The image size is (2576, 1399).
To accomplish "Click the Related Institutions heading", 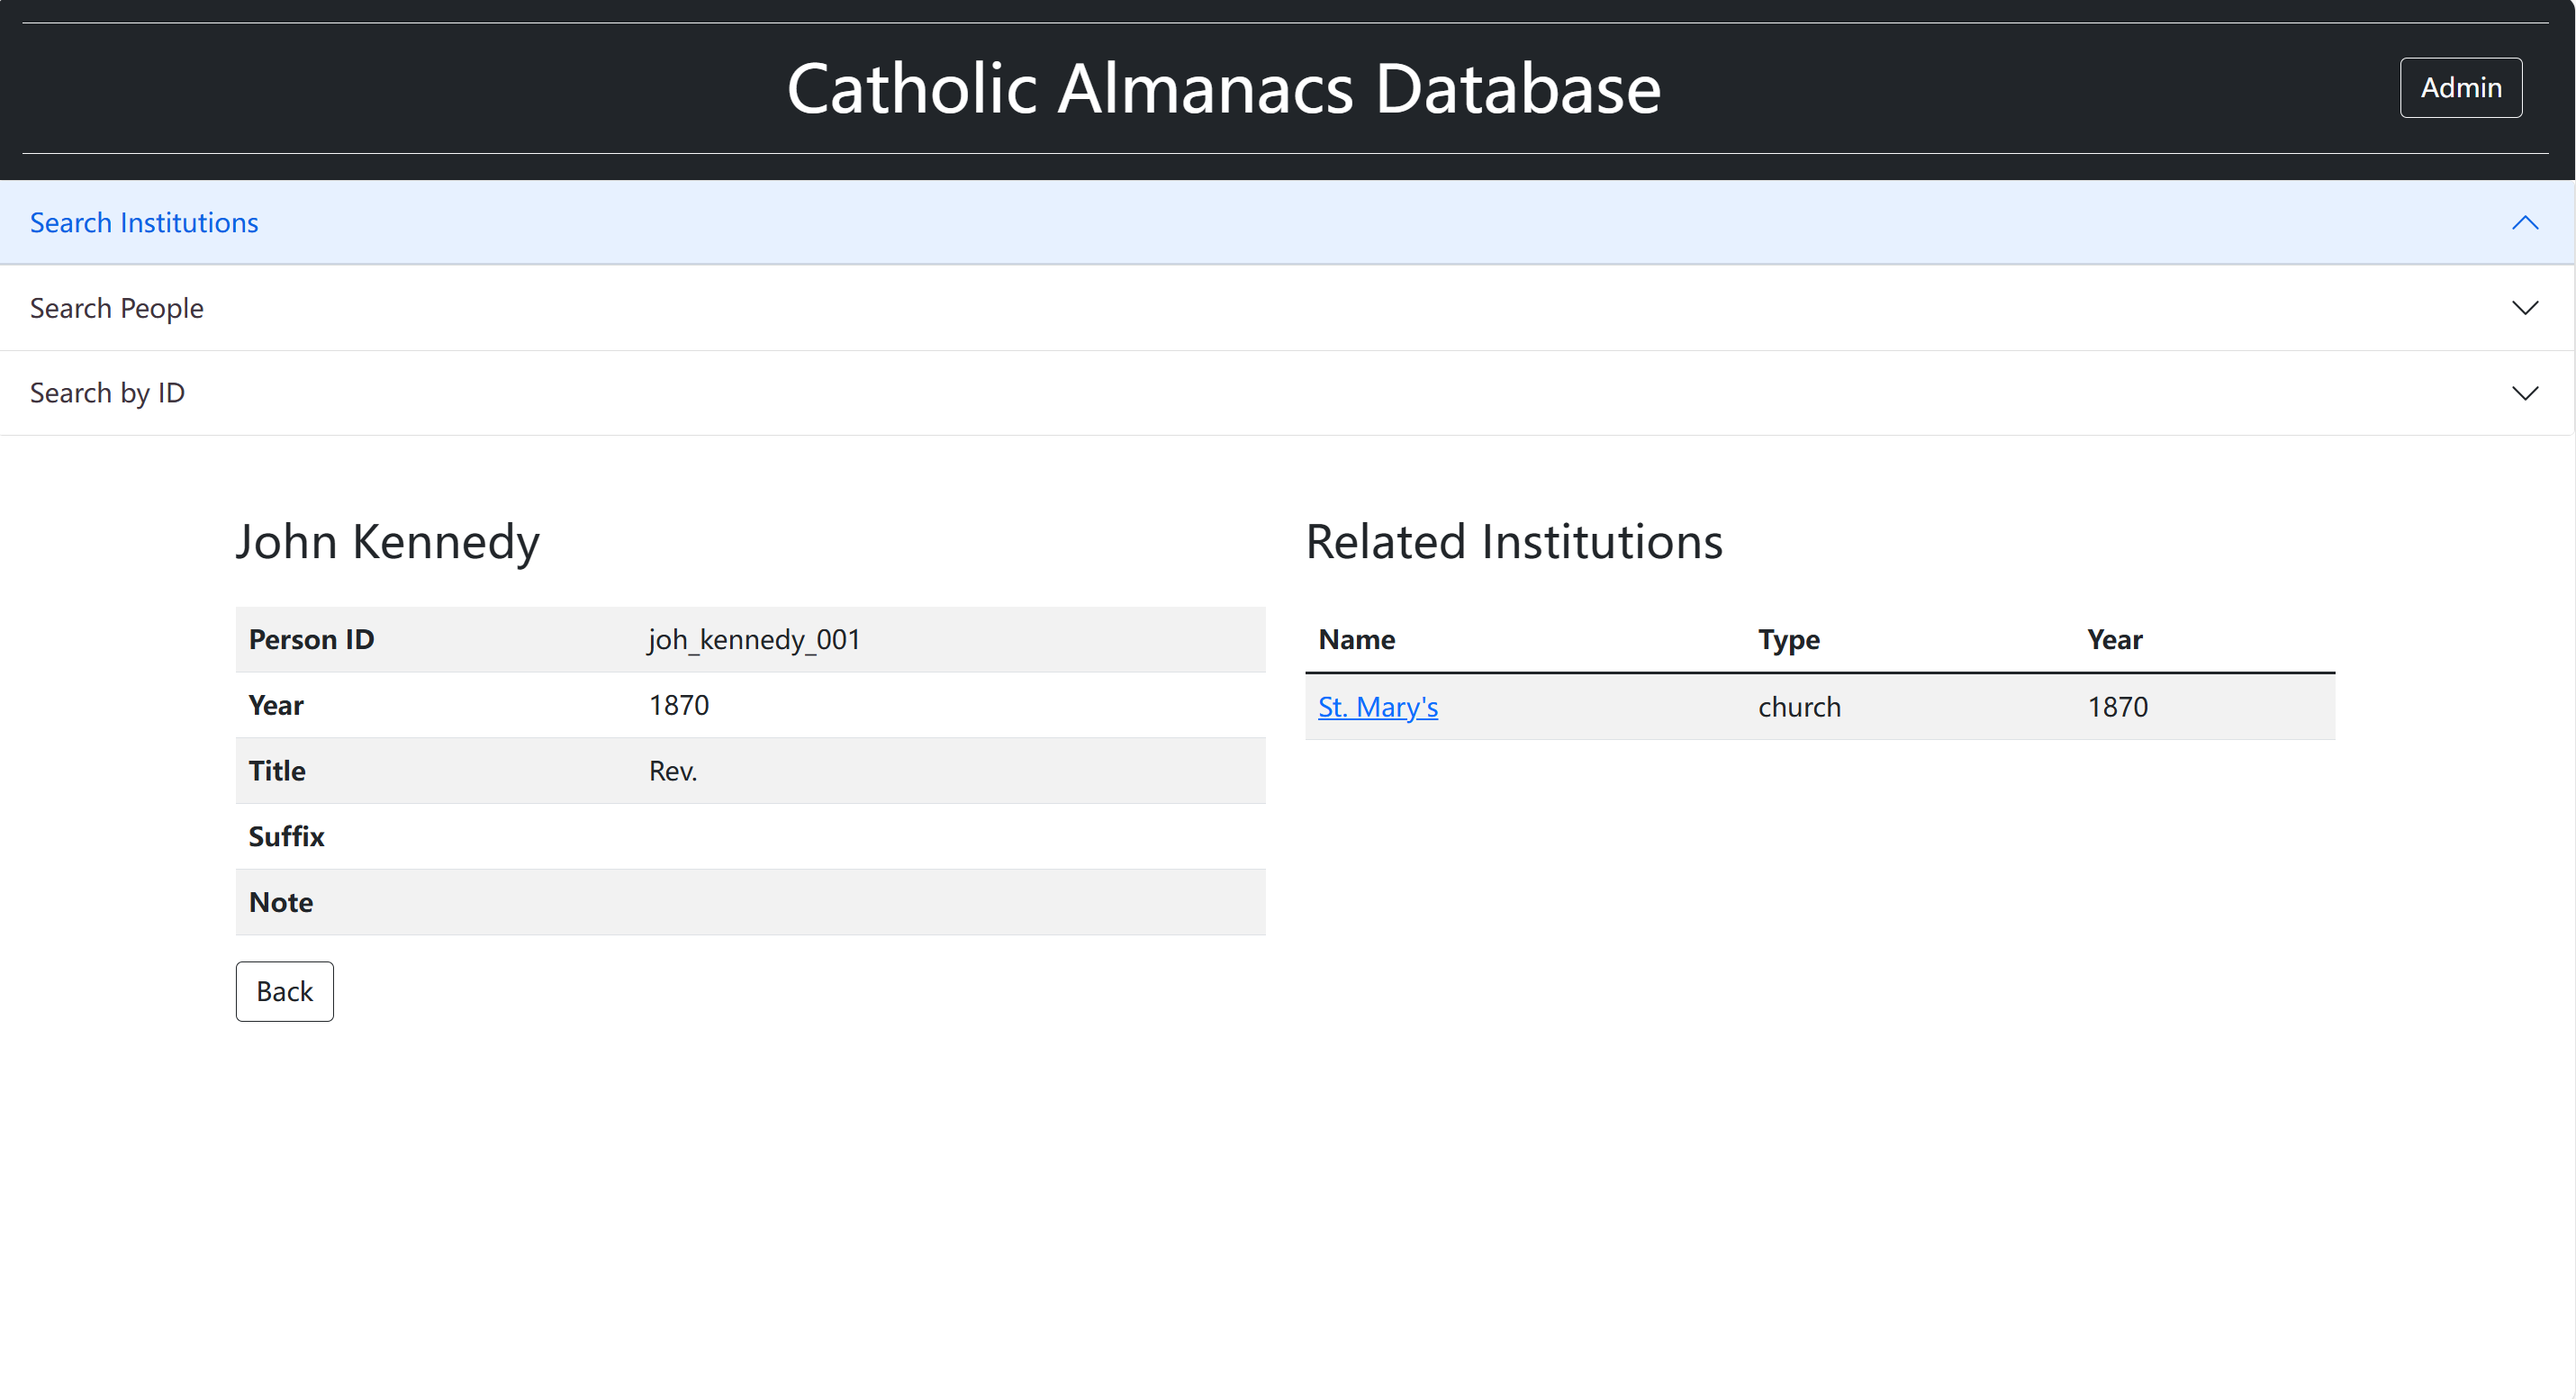I will point(1514,542).
